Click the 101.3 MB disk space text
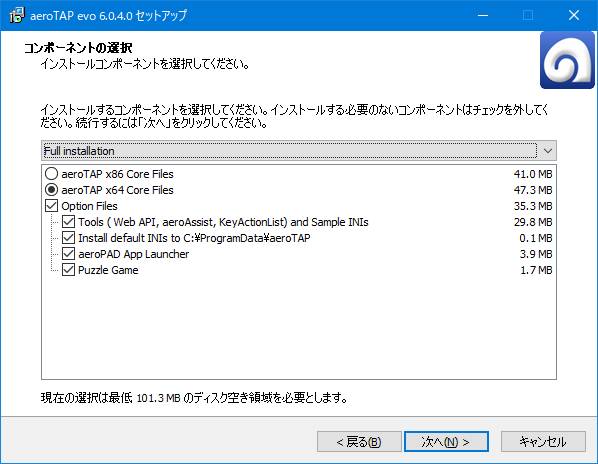 tap(158, 398)
